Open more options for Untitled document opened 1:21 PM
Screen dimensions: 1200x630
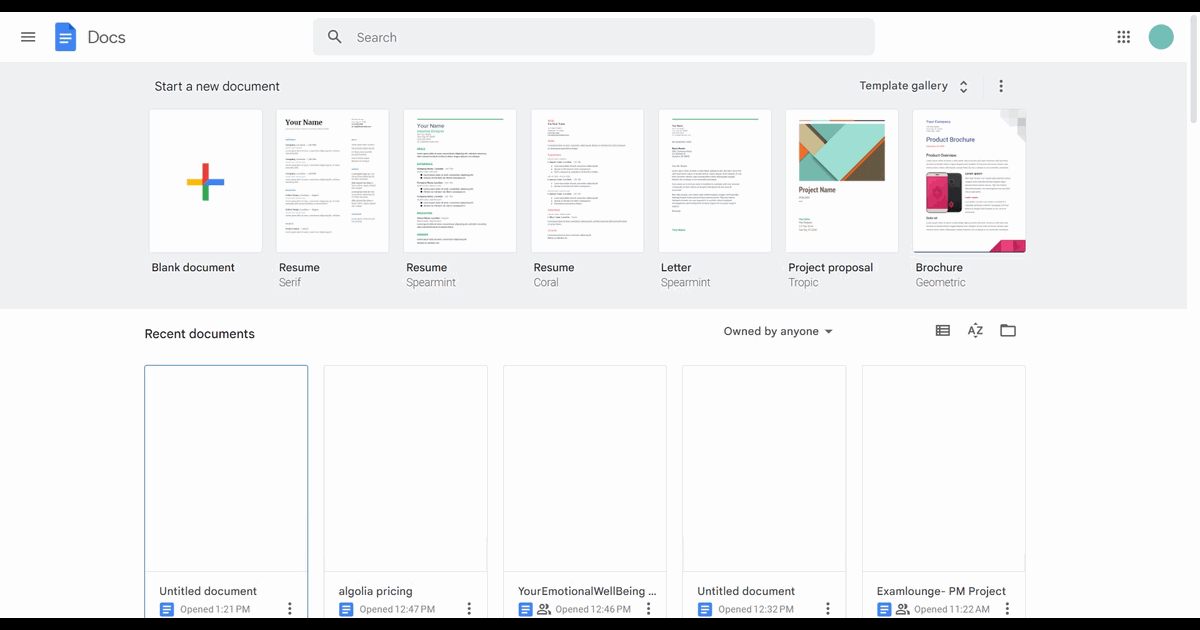point(290,608)
